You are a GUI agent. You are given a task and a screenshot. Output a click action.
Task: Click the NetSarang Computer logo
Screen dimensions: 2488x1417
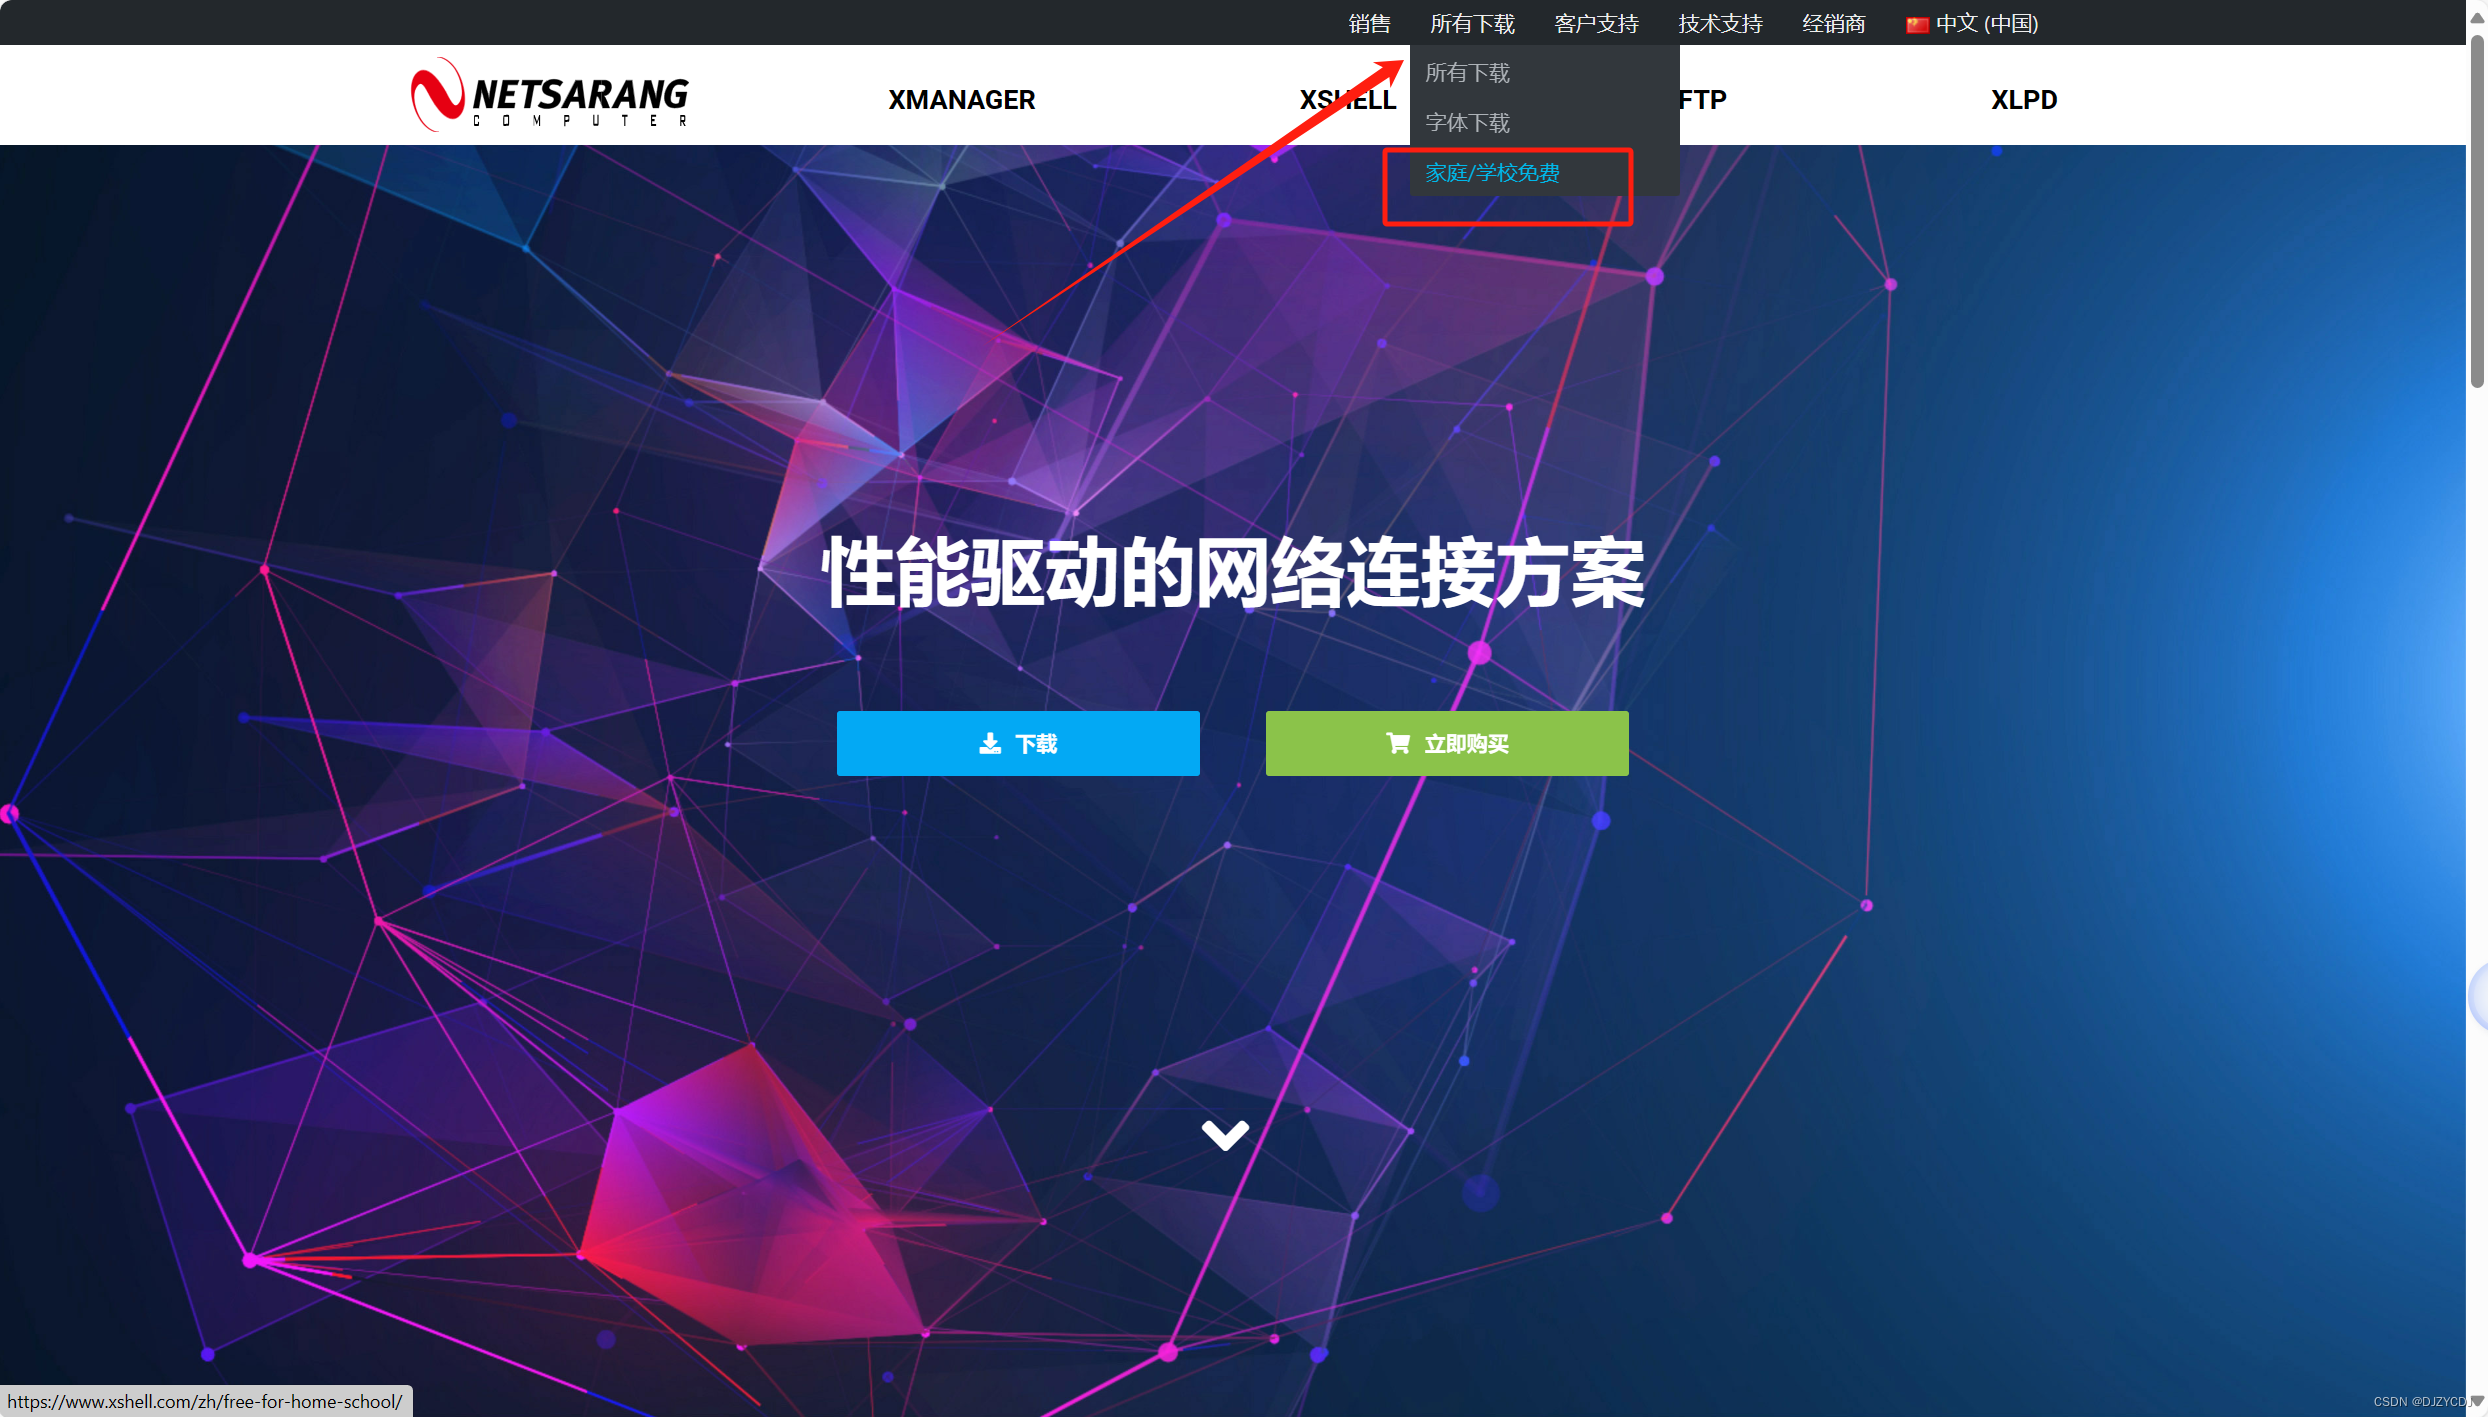tap(549, 95)
